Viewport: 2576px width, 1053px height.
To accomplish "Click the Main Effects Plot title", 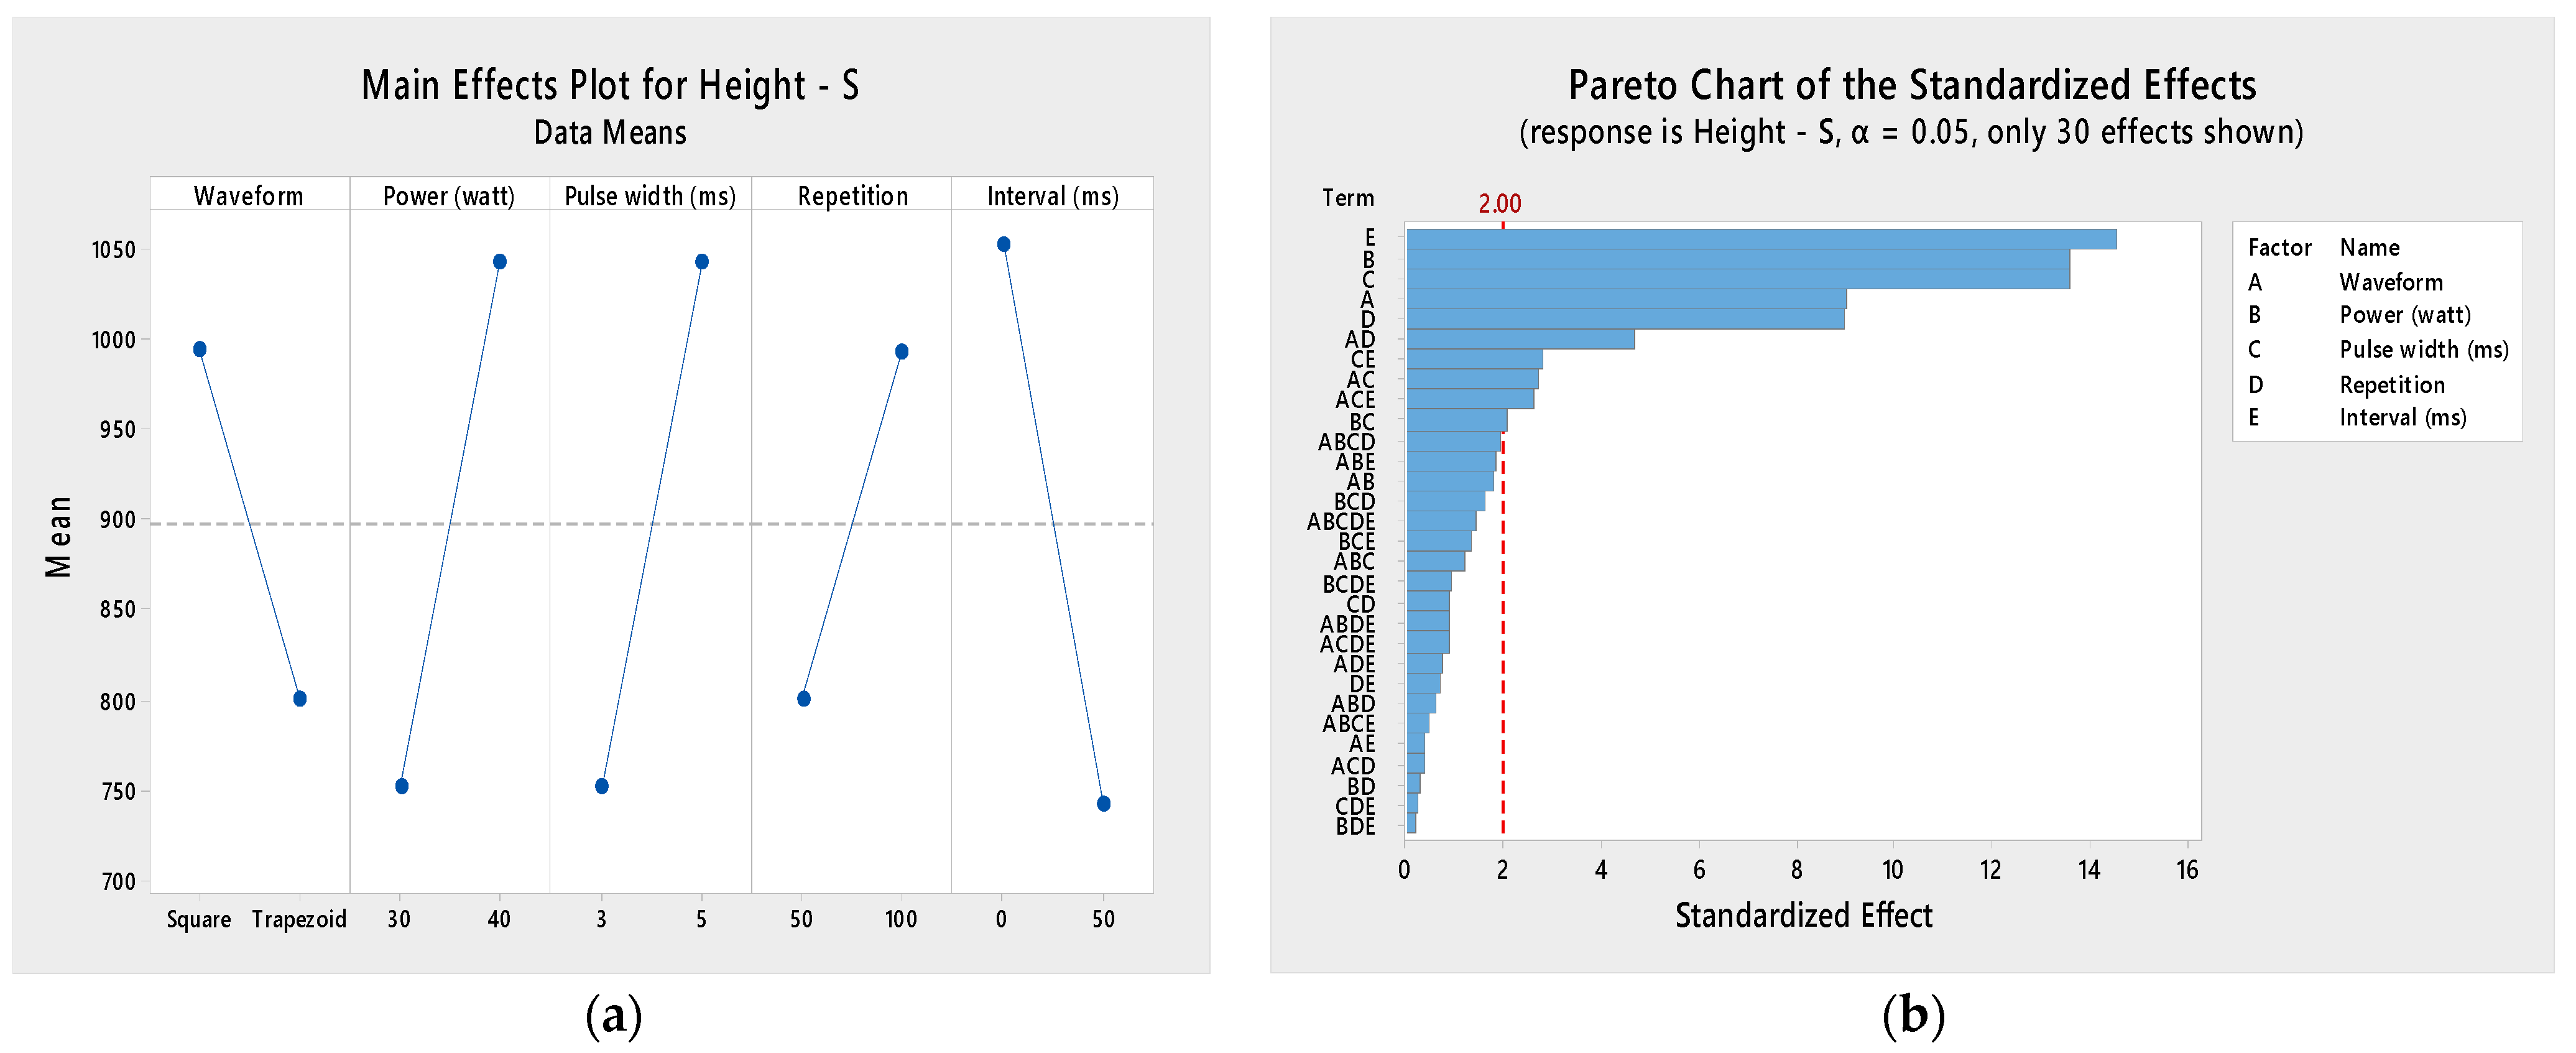I will 610,86.
